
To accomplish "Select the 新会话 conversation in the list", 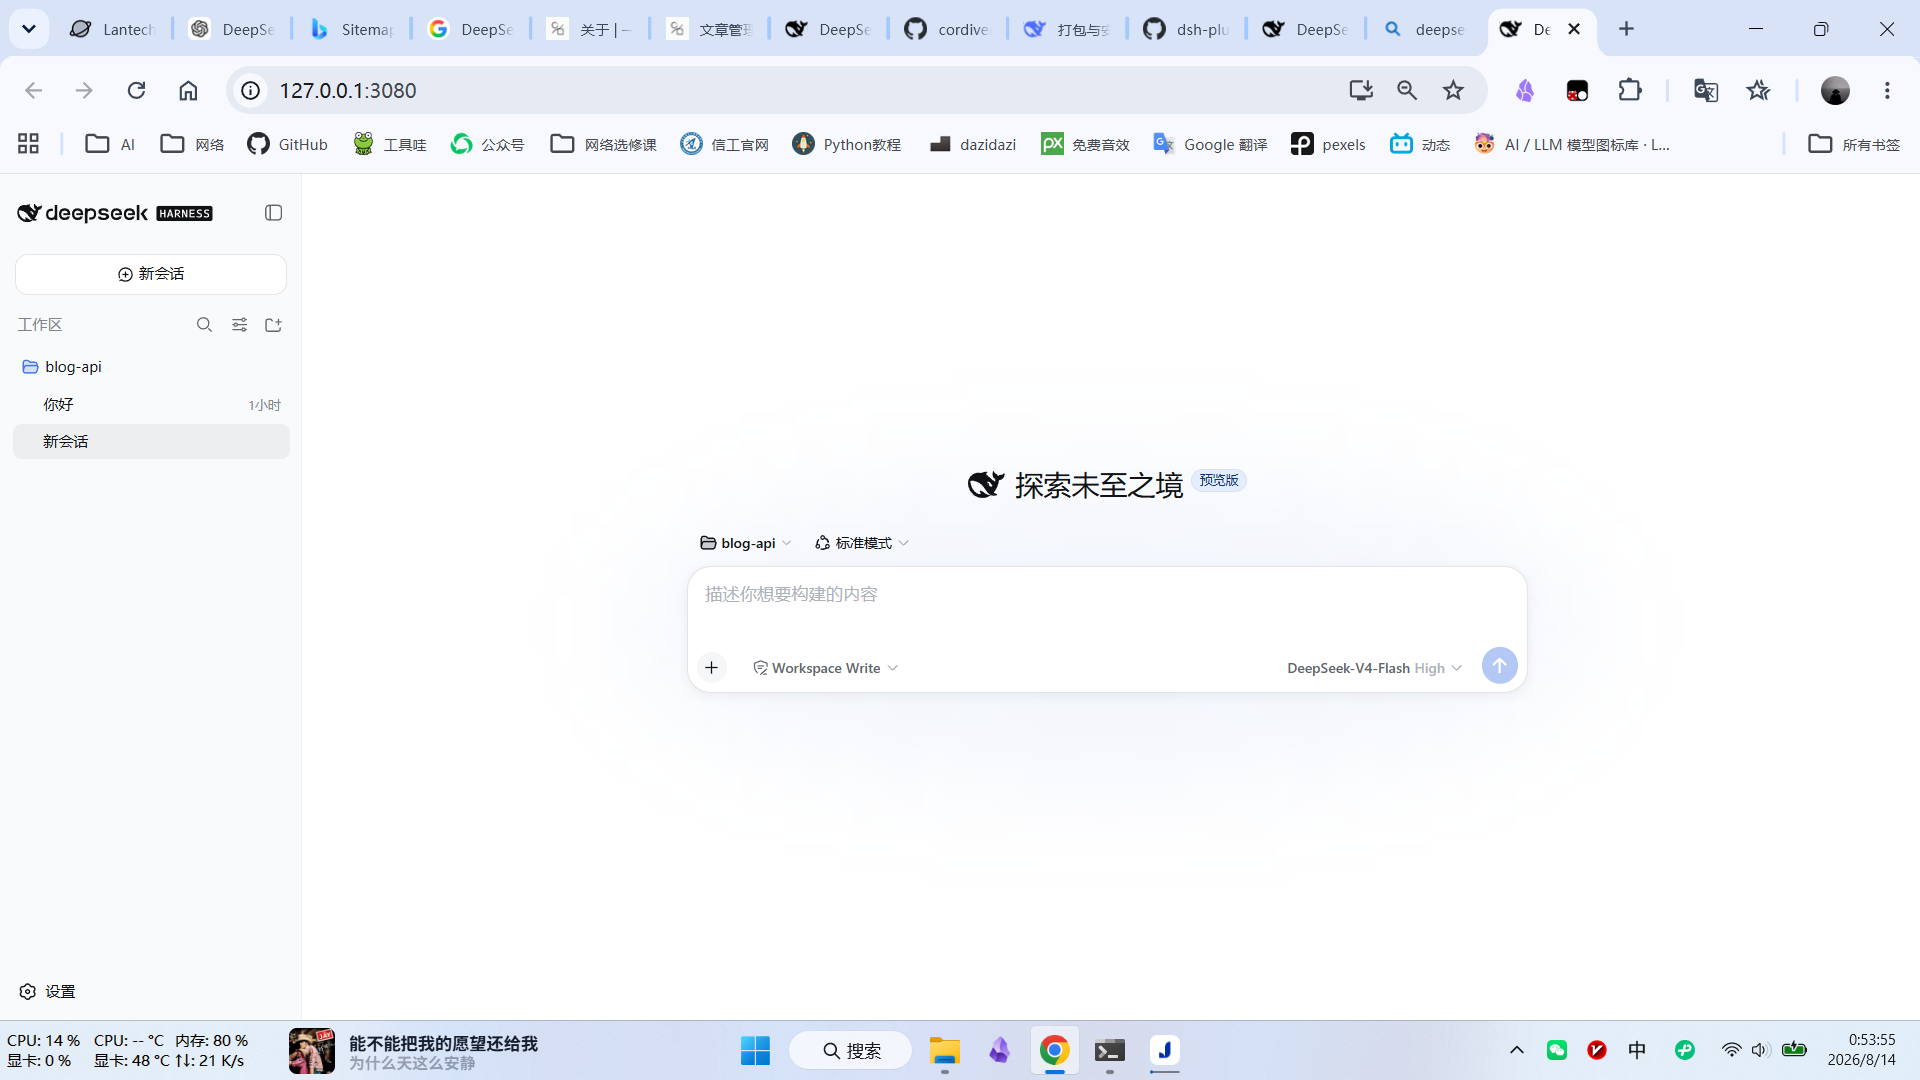I will coord(151,441).
